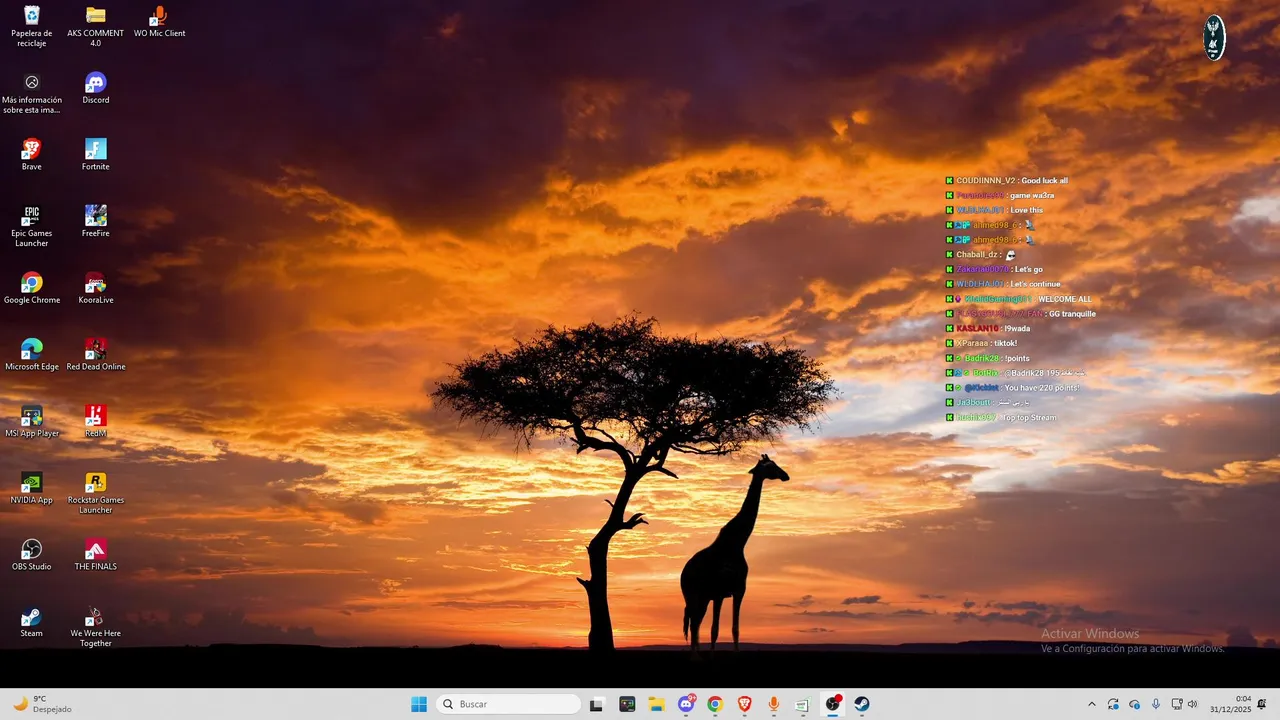Open the AKS COMMENT 4.0 folder

96,26
